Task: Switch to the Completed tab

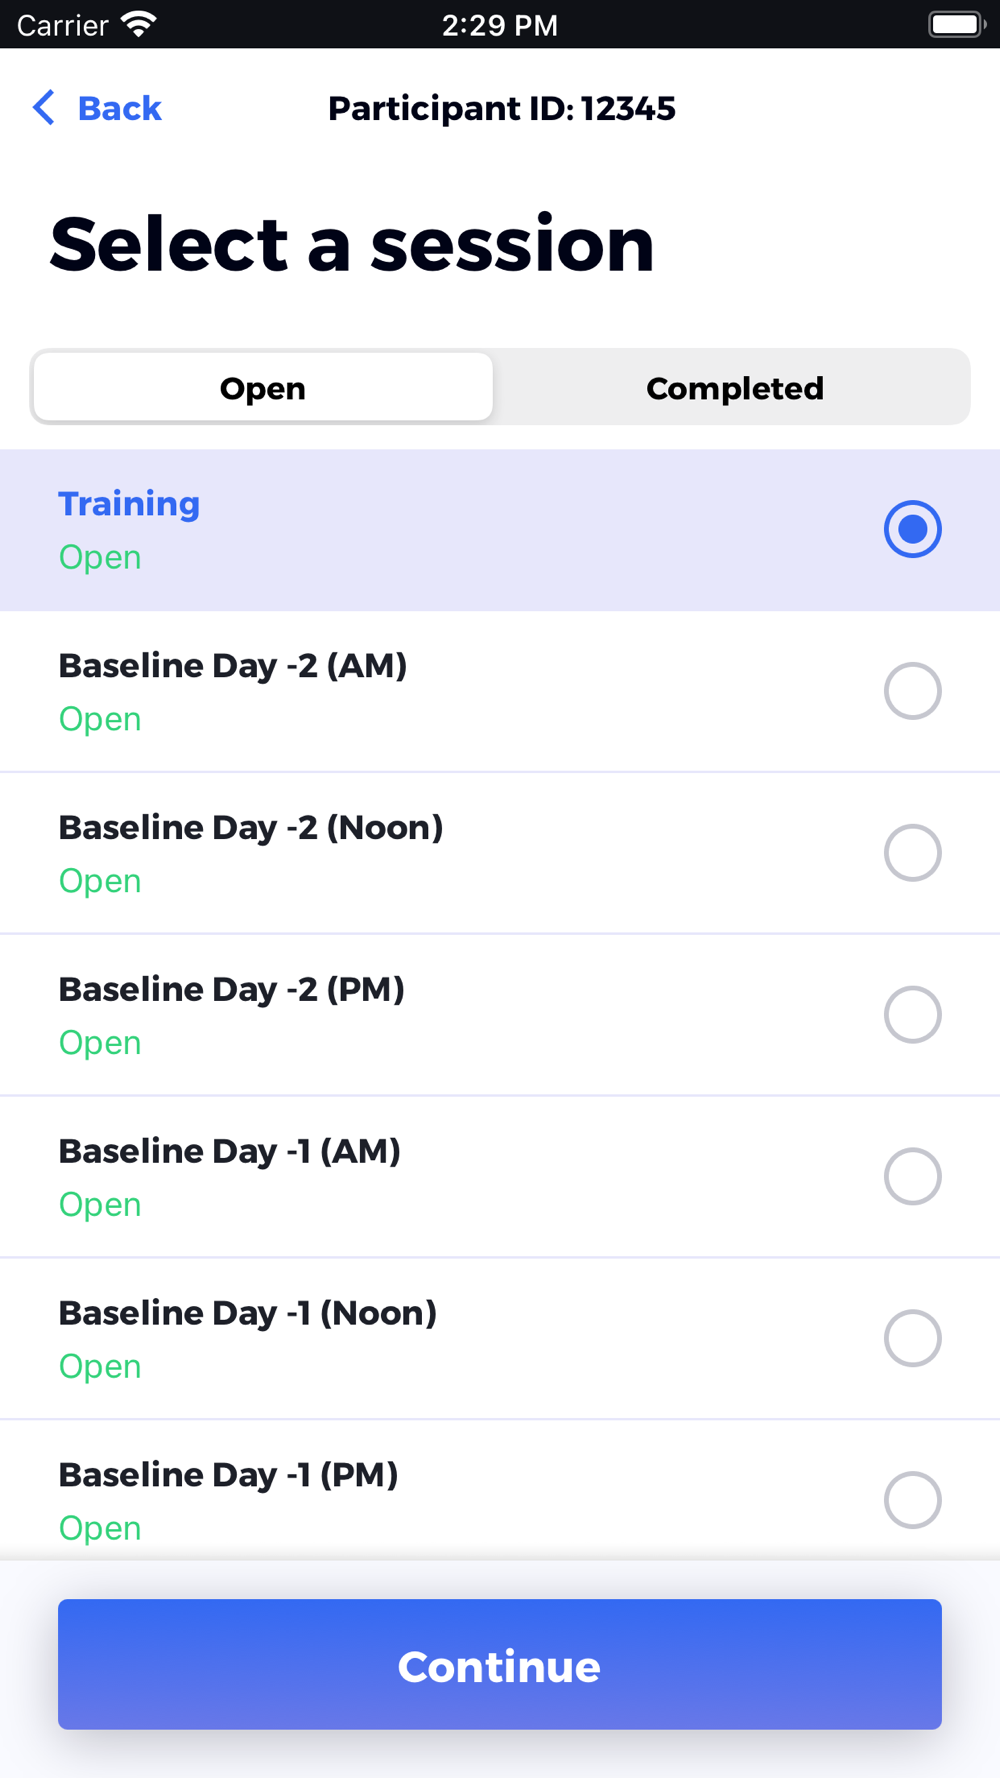Action: click(734, 388)
